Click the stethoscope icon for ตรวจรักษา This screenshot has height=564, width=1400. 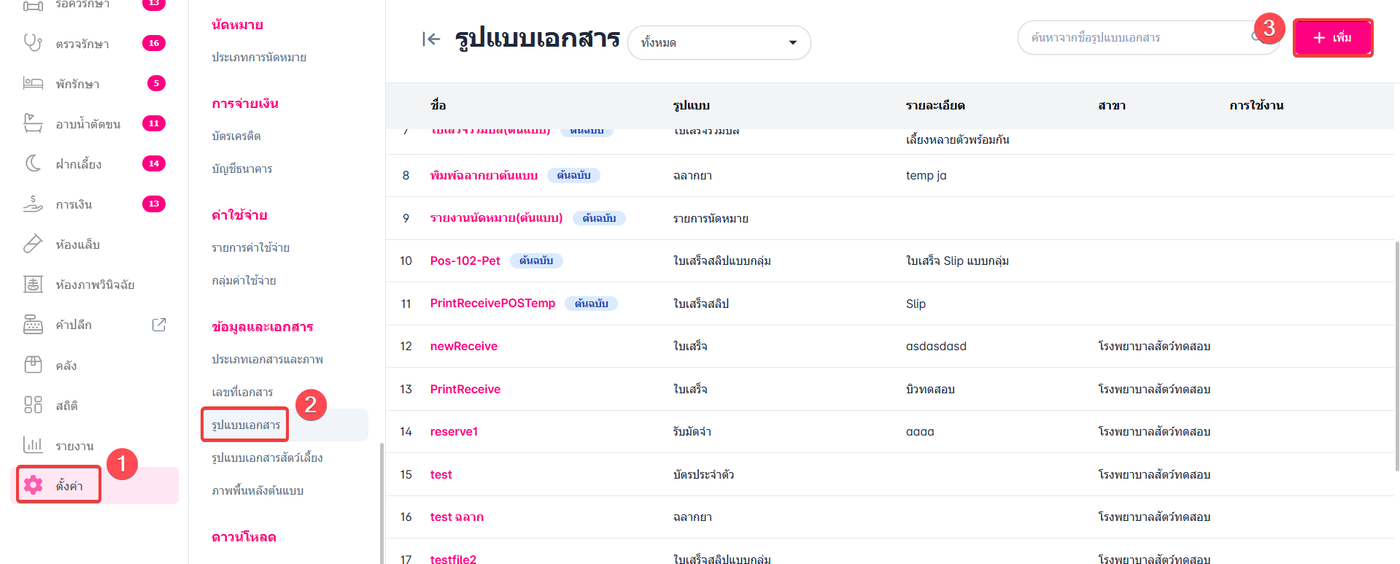coord(33,43)
